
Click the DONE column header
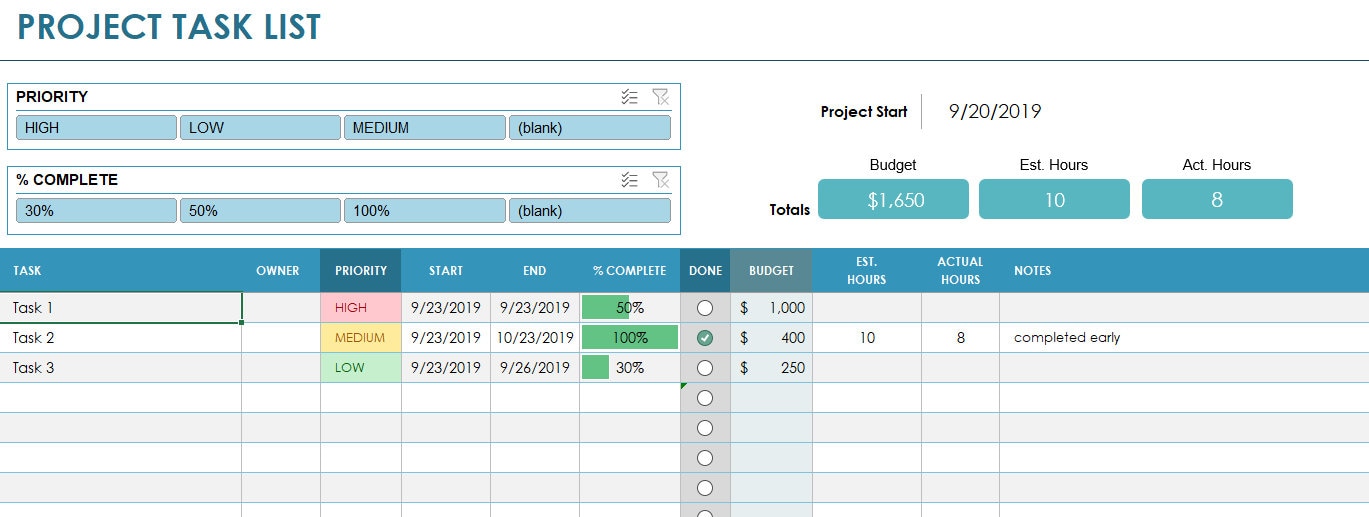(x=705, y=271)
